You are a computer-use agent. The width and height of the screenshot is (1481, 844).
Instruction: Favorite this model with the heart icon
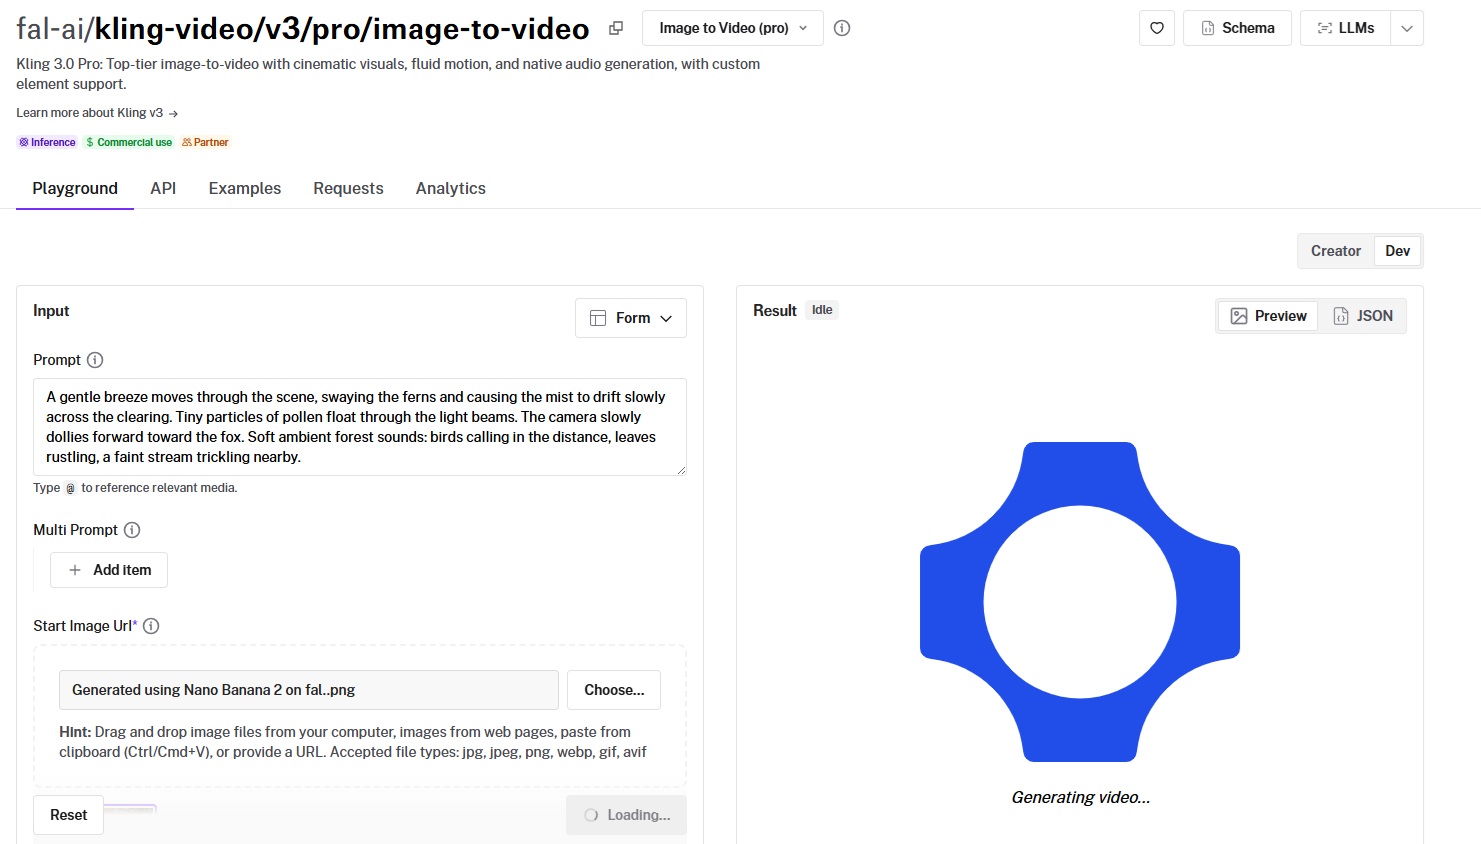tap(1157, 28)
